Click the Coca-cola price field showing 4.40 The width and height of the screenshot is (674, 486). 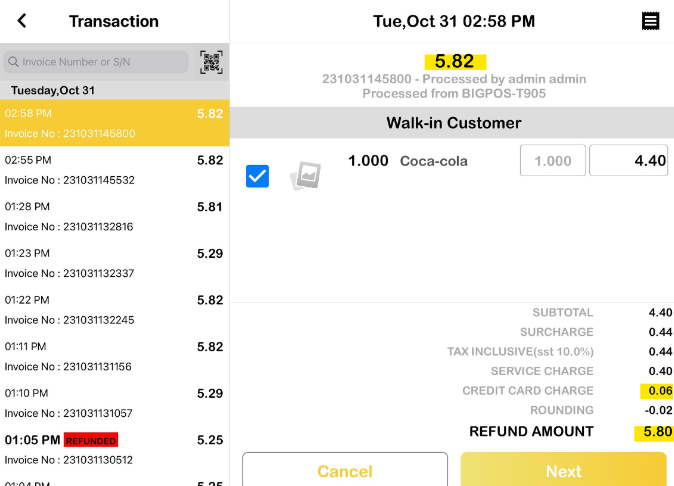click(x=628, y=161)
